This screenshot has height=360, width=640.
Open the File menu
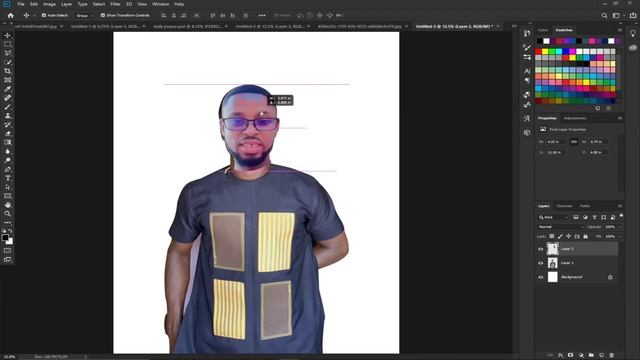coord(21,4)
